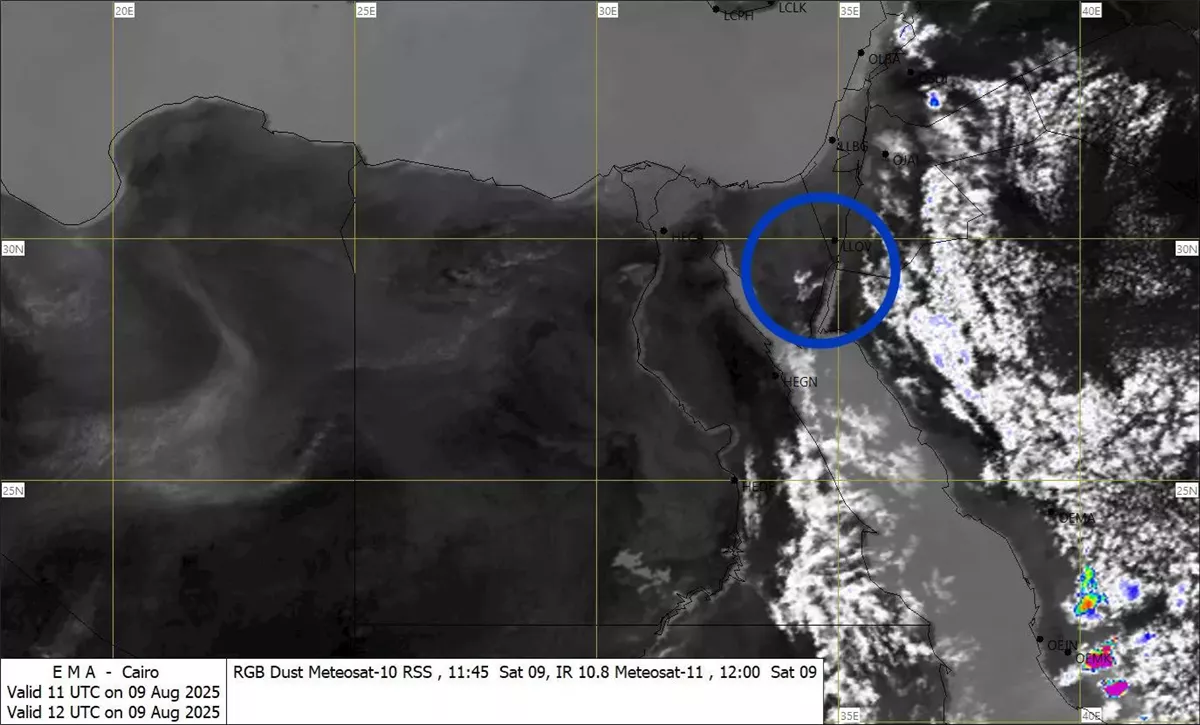Click the OJAI station label
Image resolution: width=1200 pixels, height=725 pixels.
905,160
